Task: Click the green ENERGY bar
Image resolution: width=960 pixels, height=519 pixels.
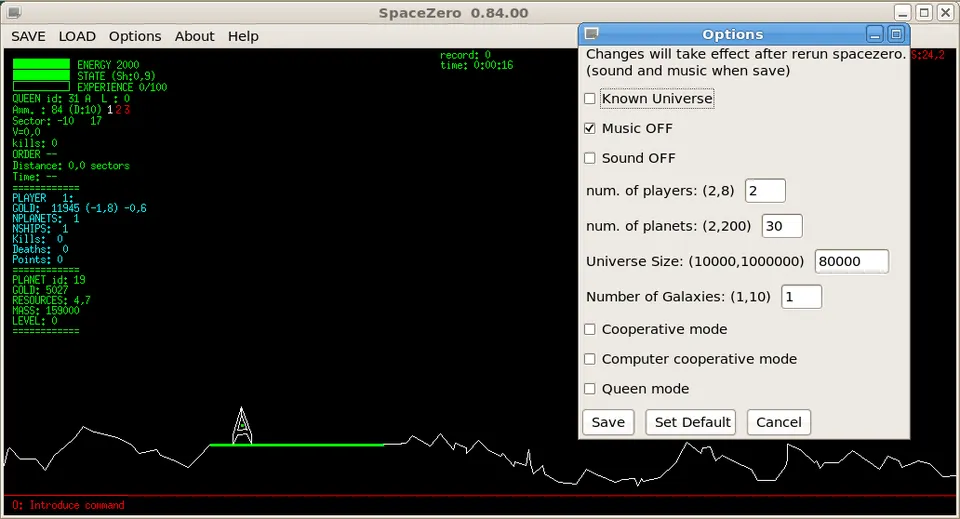Action: point(41,64)
